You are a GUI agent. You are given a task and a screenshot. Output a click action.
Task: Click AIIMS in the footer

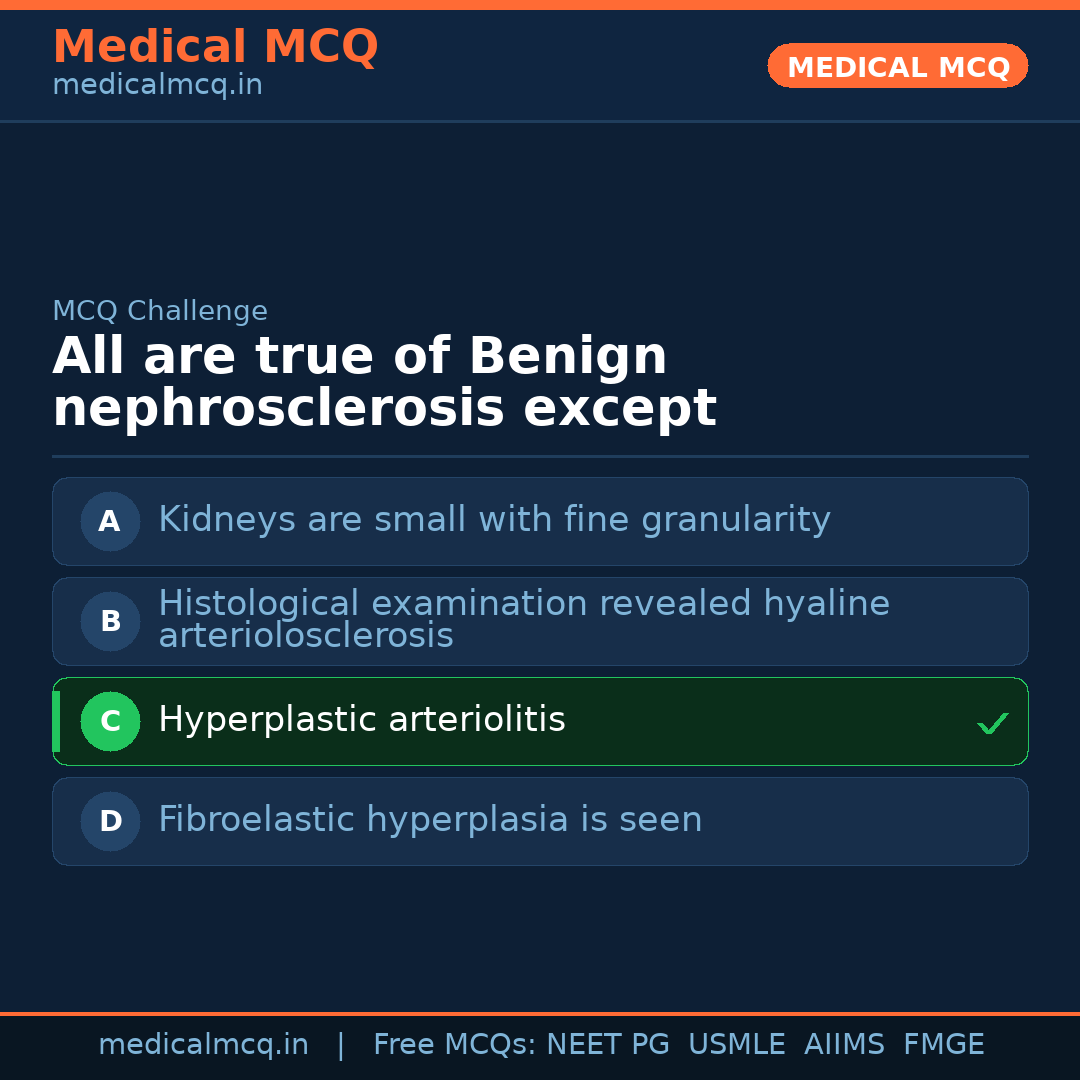coord(844,1045)
